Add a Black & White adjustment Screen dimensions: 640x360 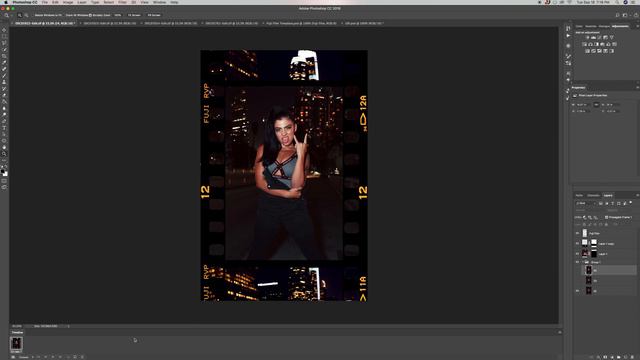[x=596, y=44]
